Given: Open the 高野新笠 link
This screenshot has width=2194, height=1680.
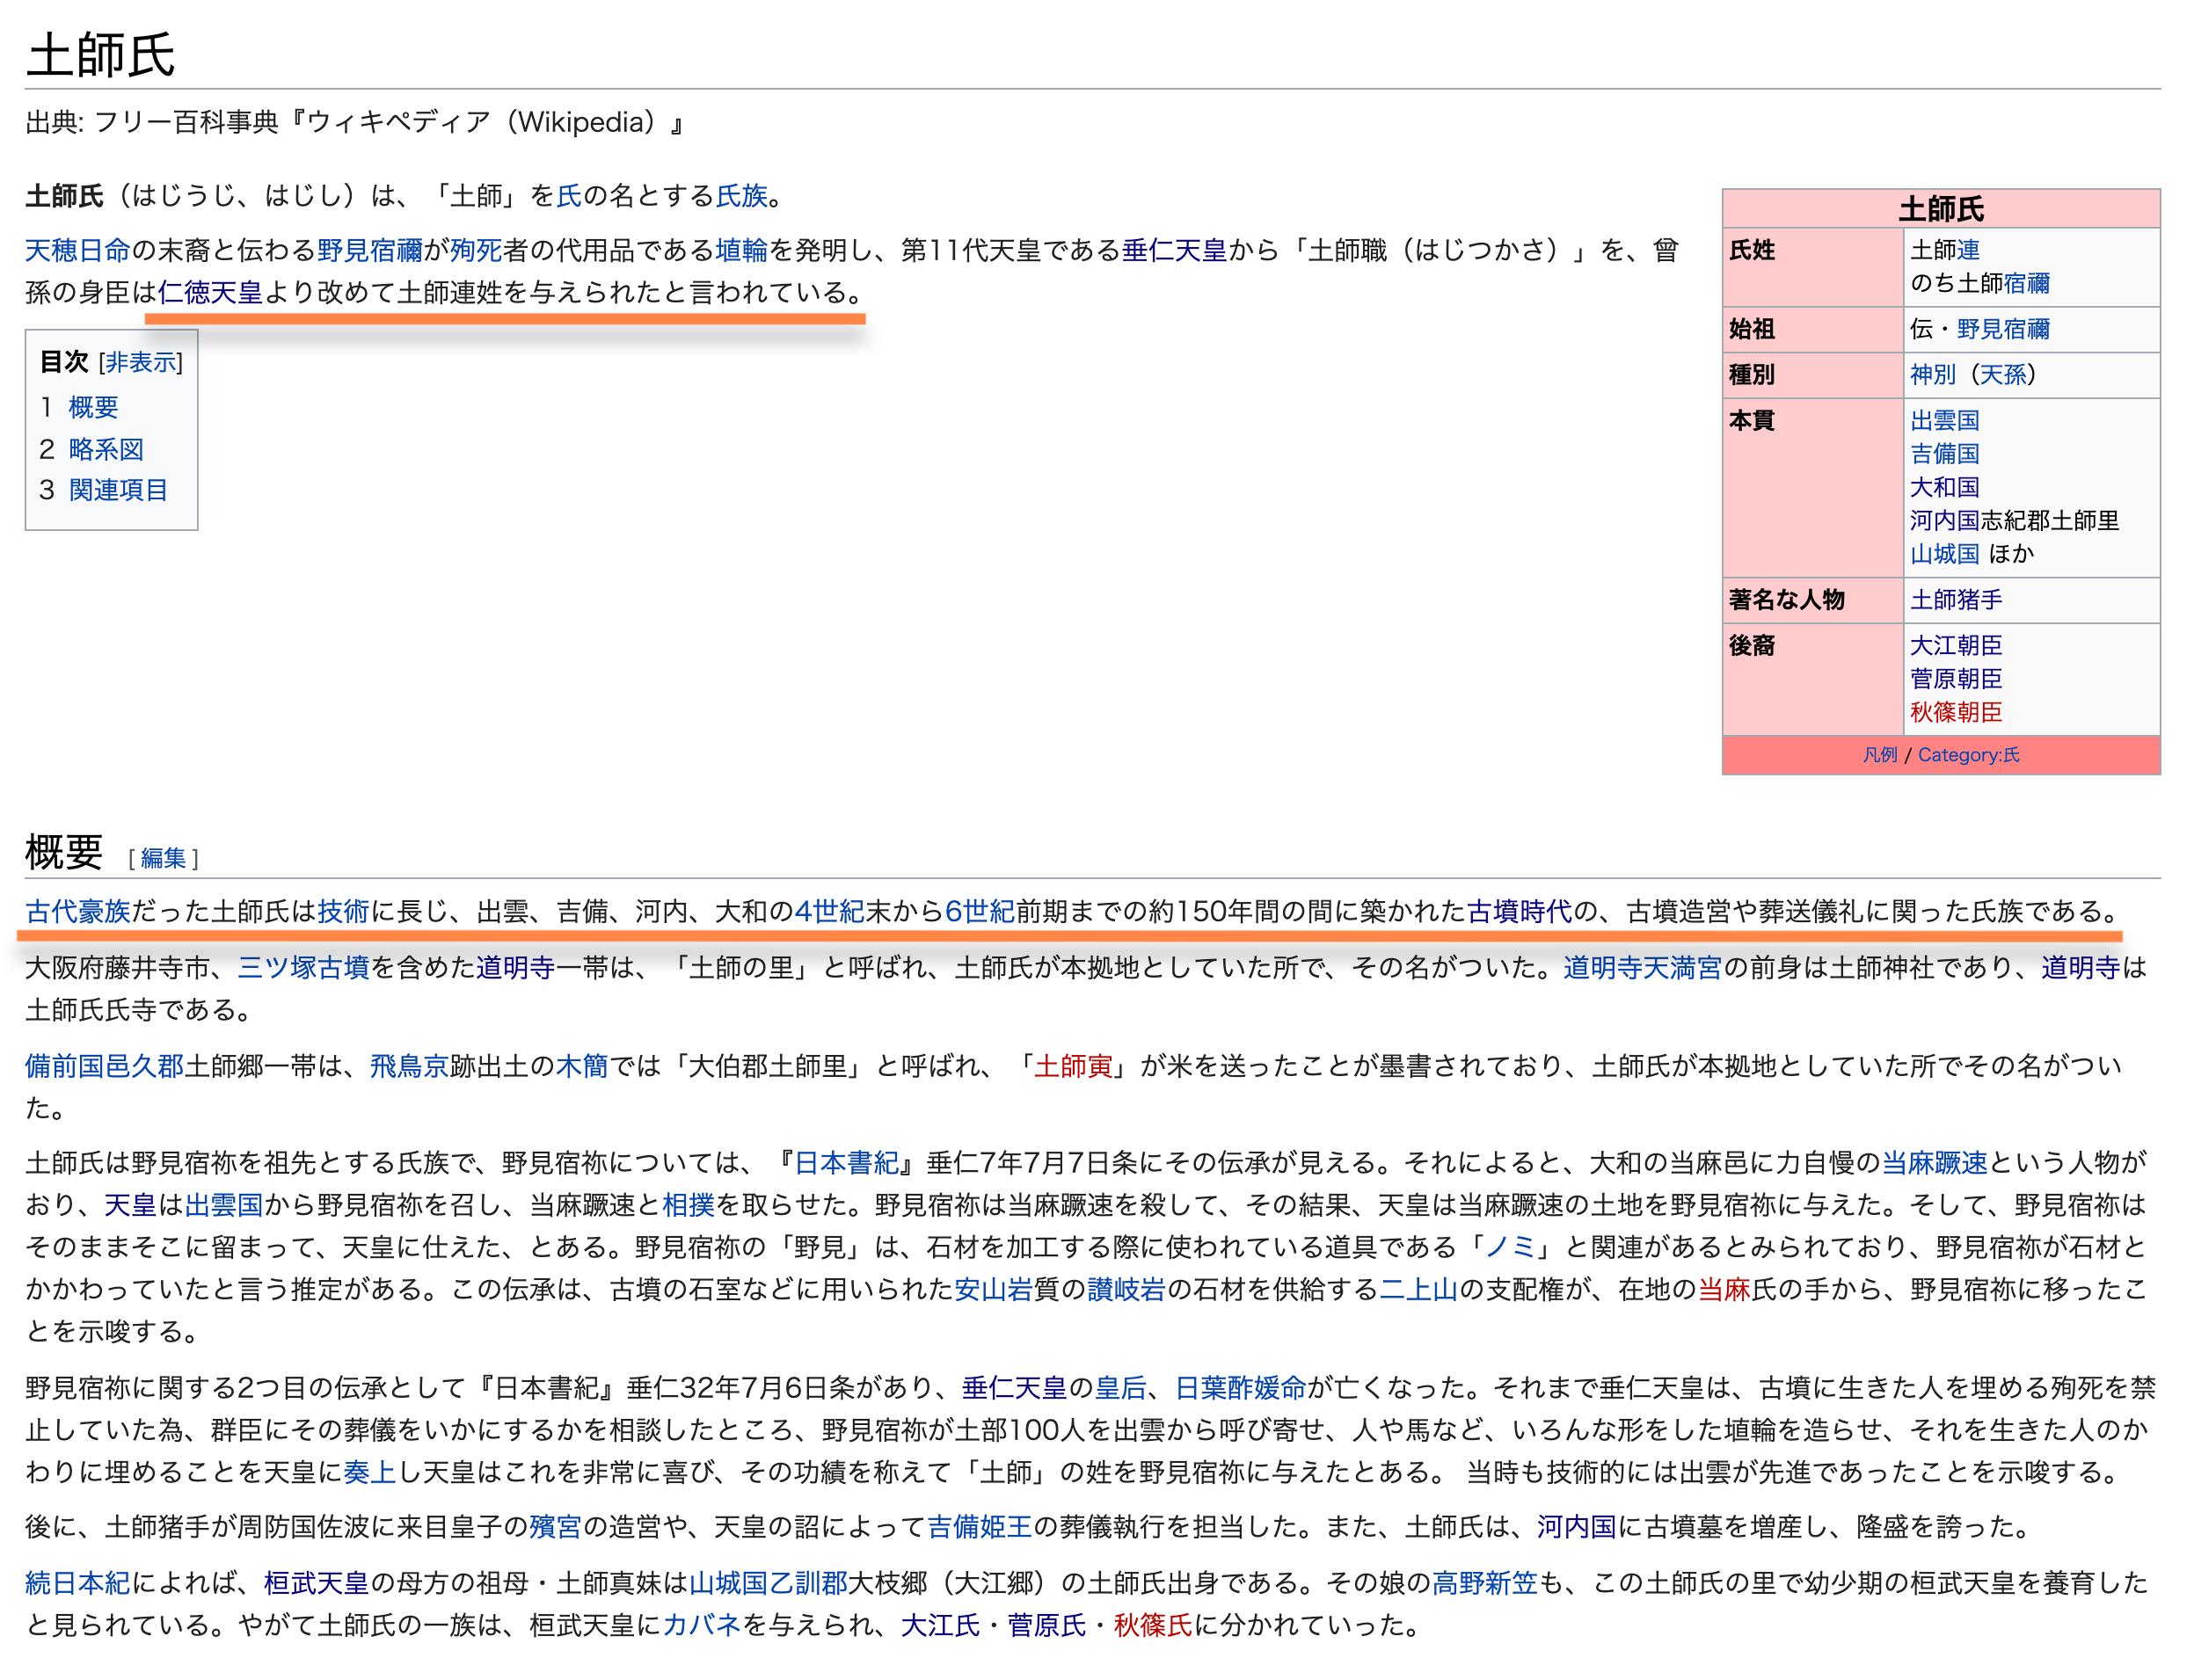Looking at the screenshot, I should (x=1485, y=1583).
